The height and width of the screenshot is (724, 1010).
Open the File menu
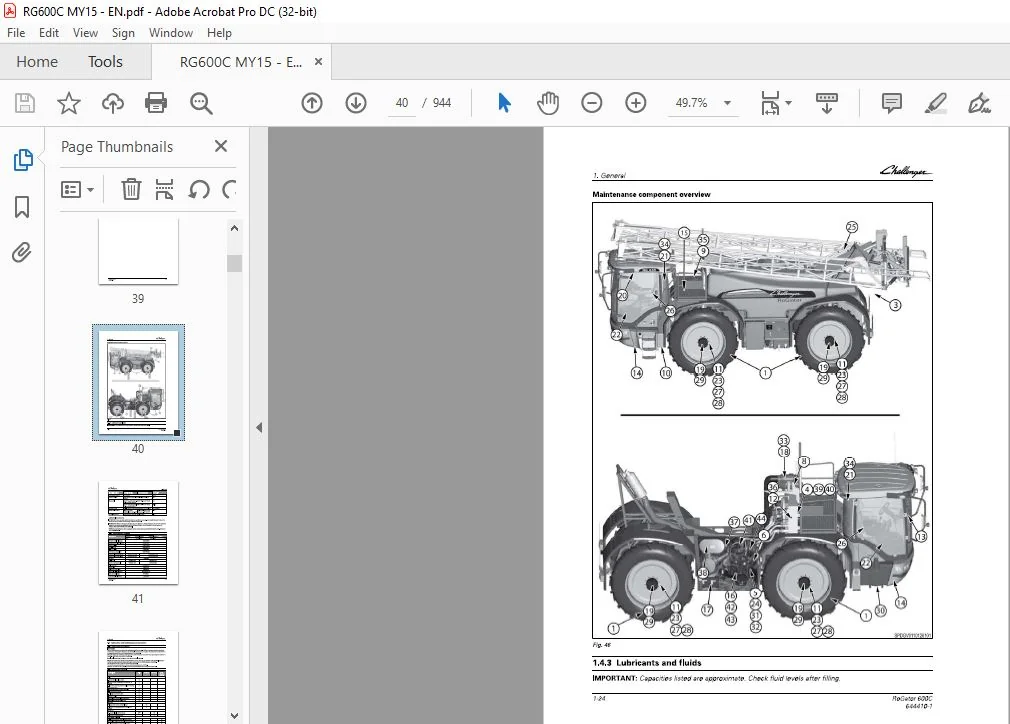coord(16,33)
